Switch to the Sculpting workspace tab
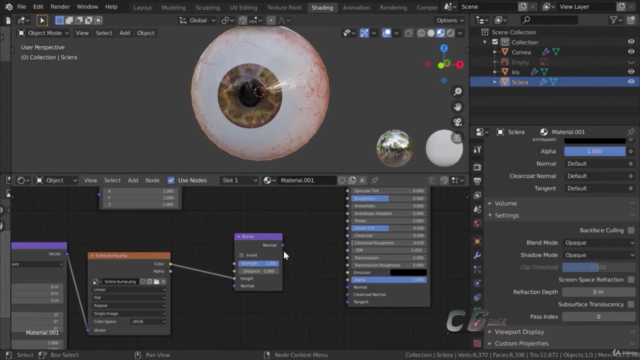The height and width of the screenshot is (360, 640). coord(207,7)
